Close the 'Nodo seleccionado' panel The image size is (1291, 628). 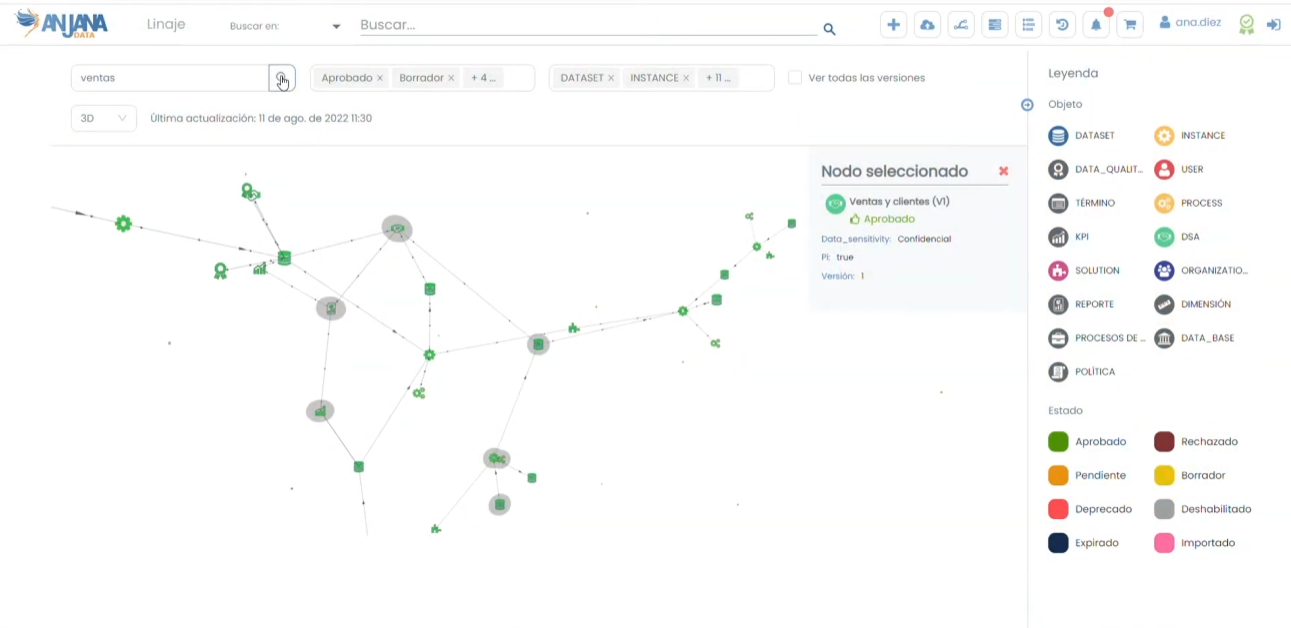1003,172
